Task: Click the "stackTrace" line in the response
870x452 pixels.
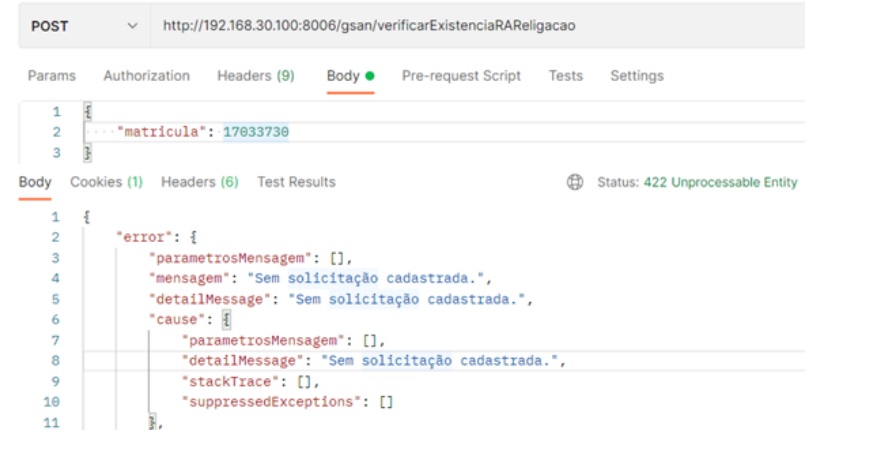Action: pos(248,381)
